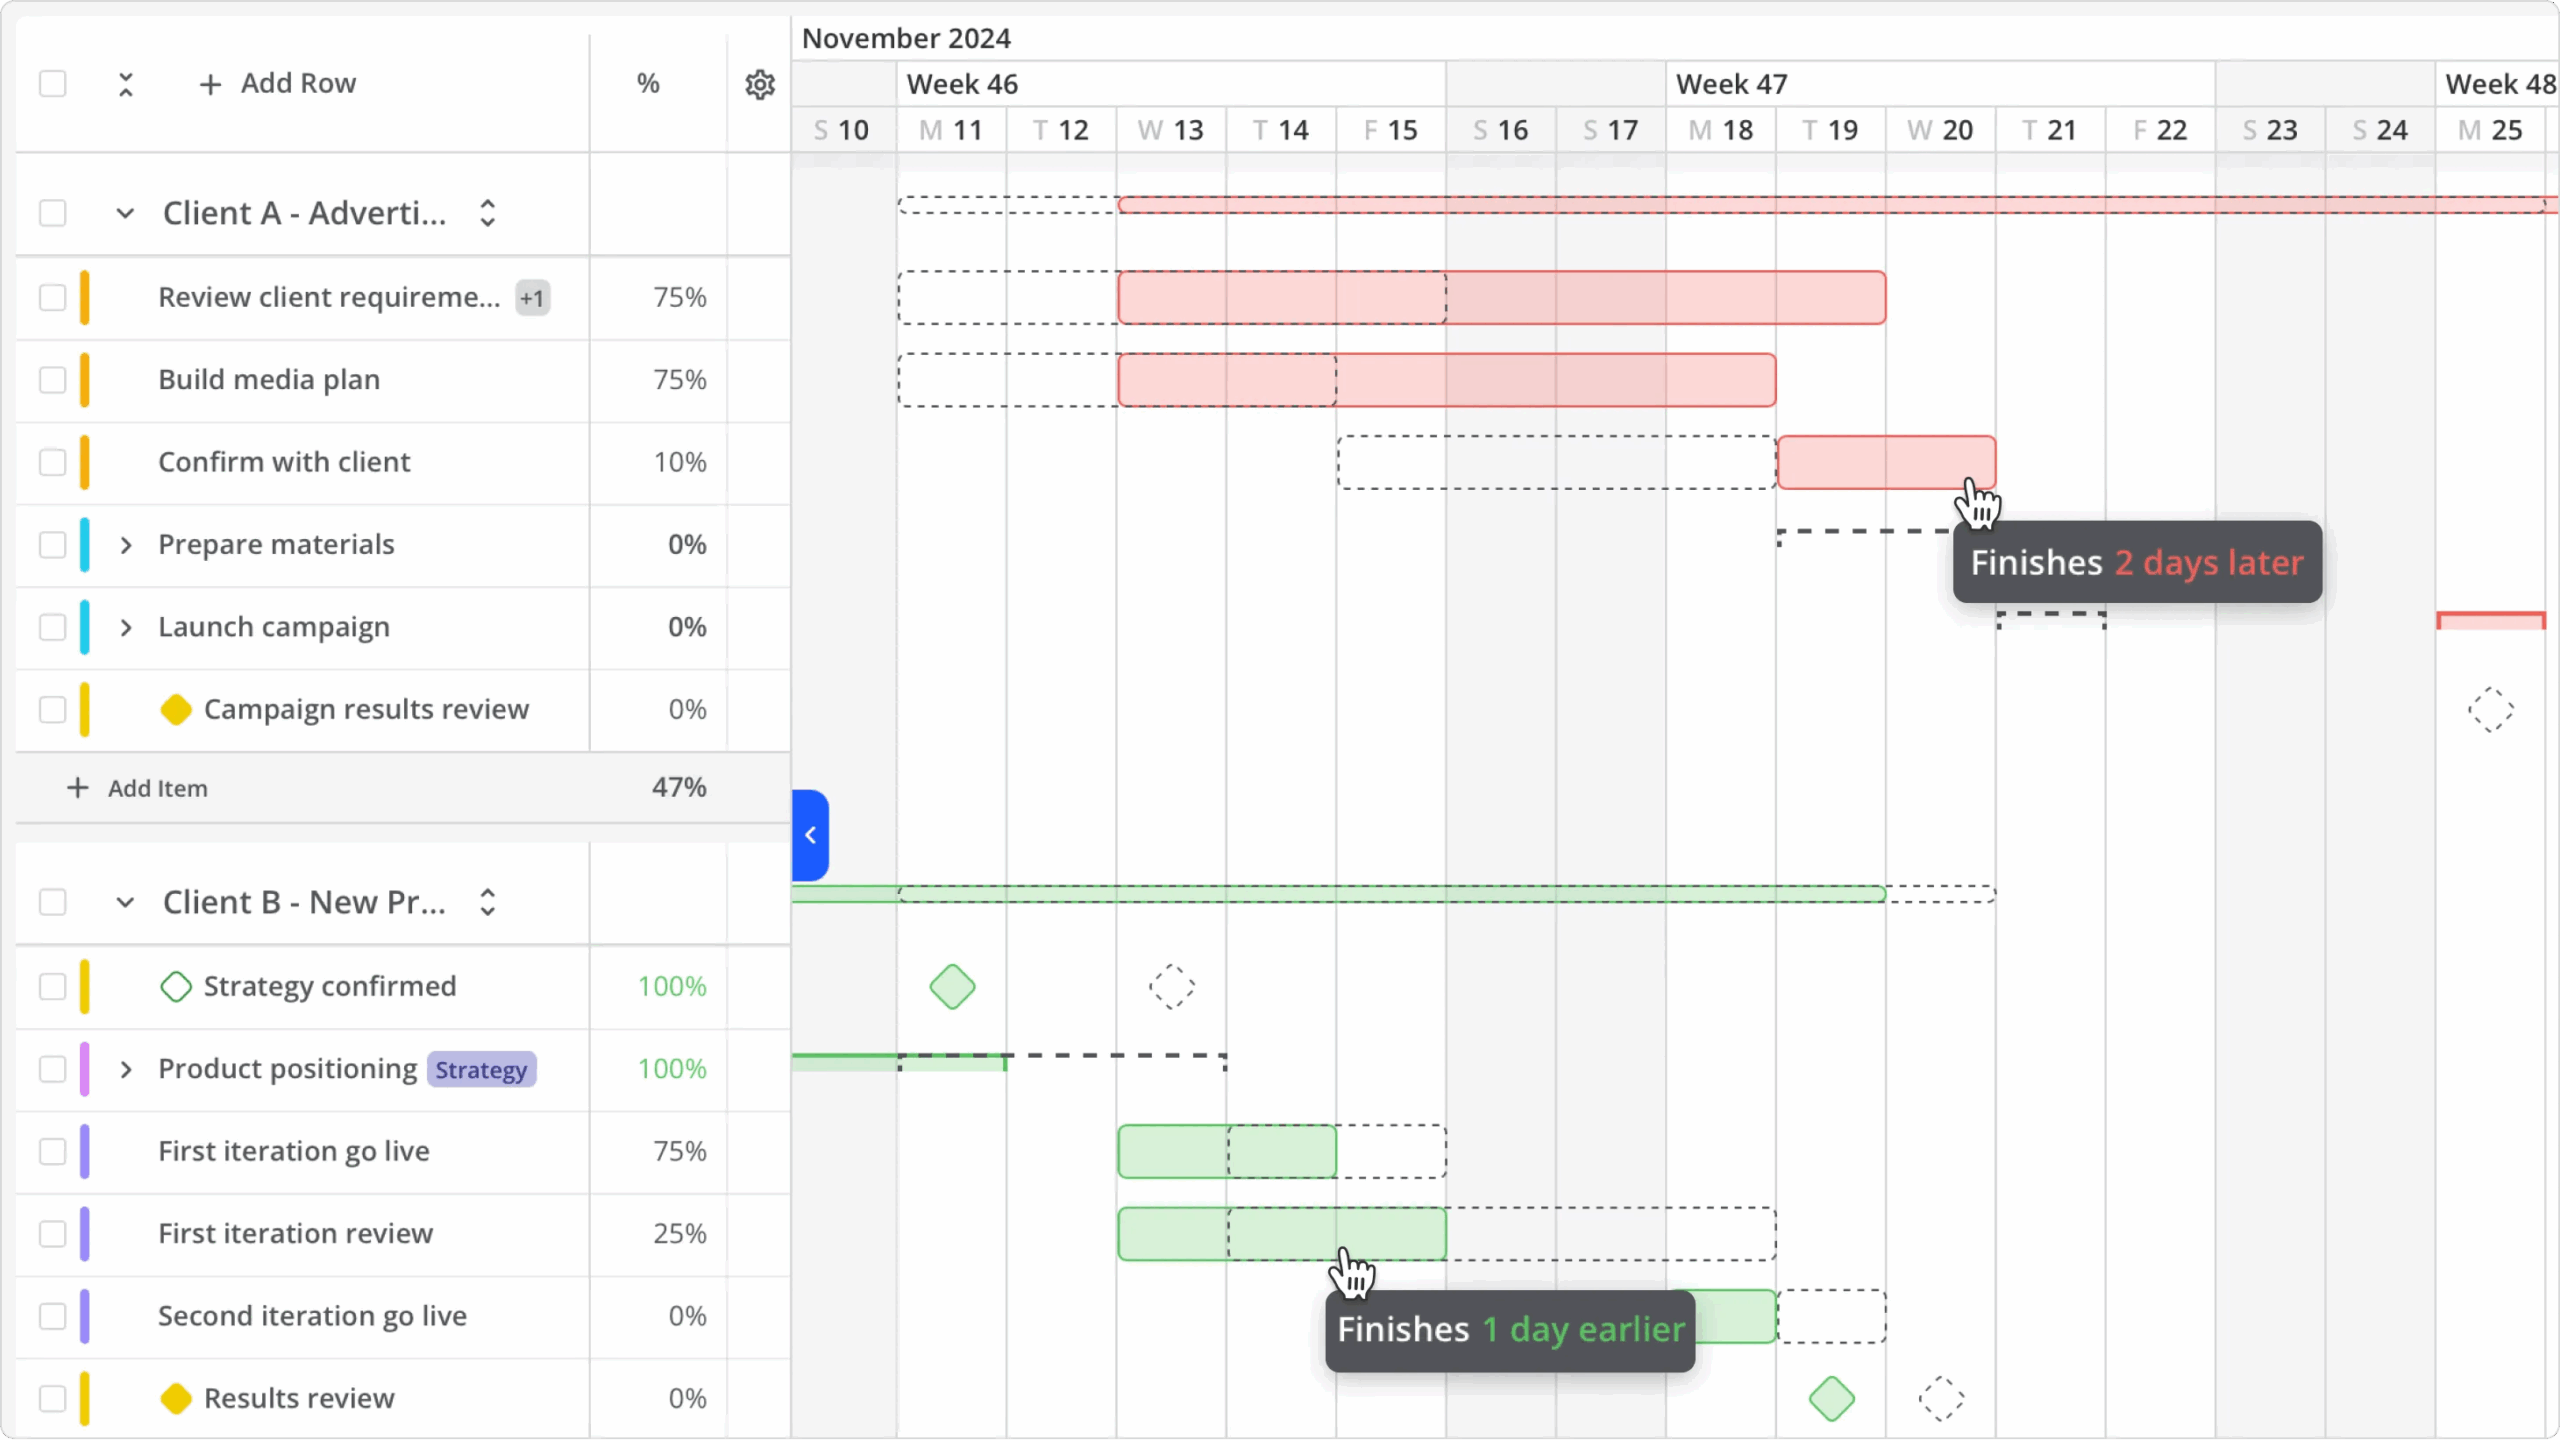Check the checkbox for Second iteration go live

[x=53, y=1316]
